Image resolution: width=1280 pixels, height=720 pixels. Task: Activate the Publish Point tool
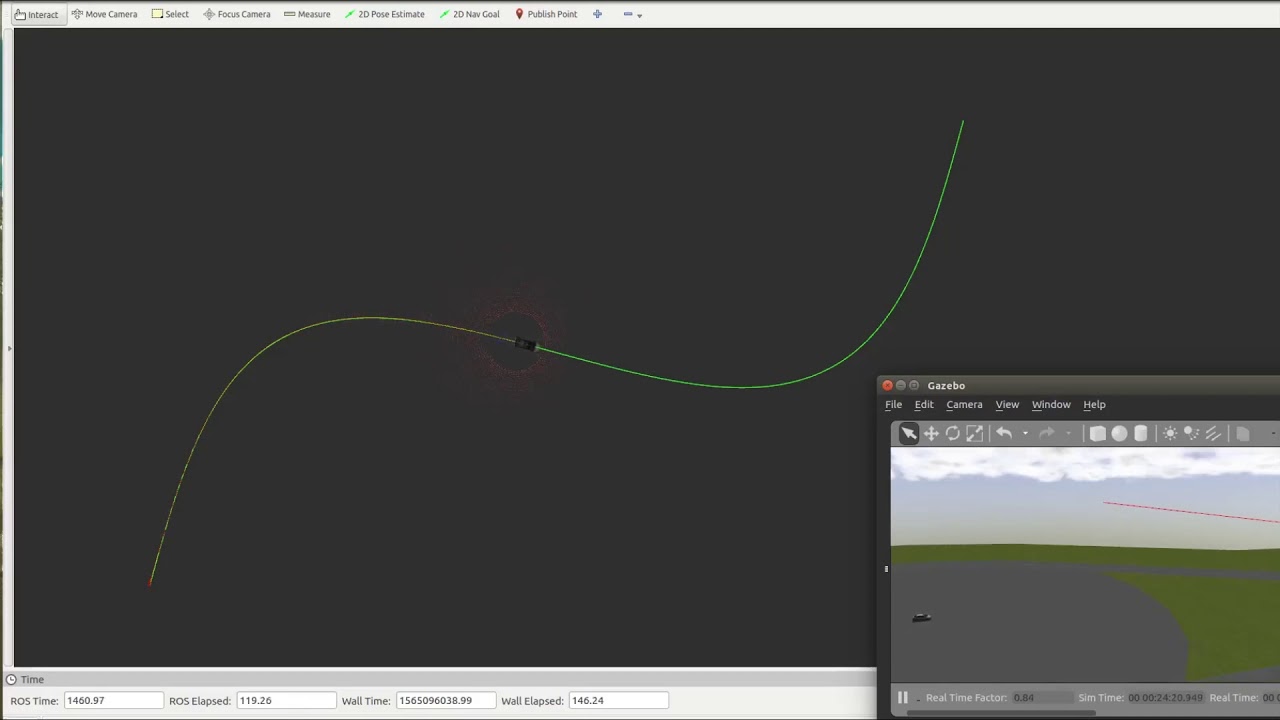coord(545,14)
